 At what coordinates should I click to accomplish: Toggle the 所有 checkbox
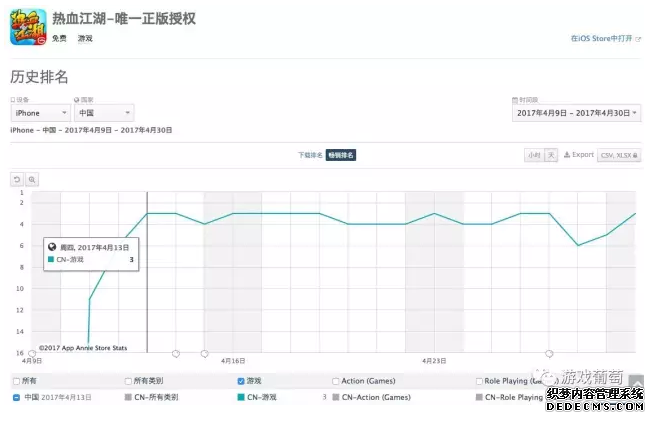[17, 381]
